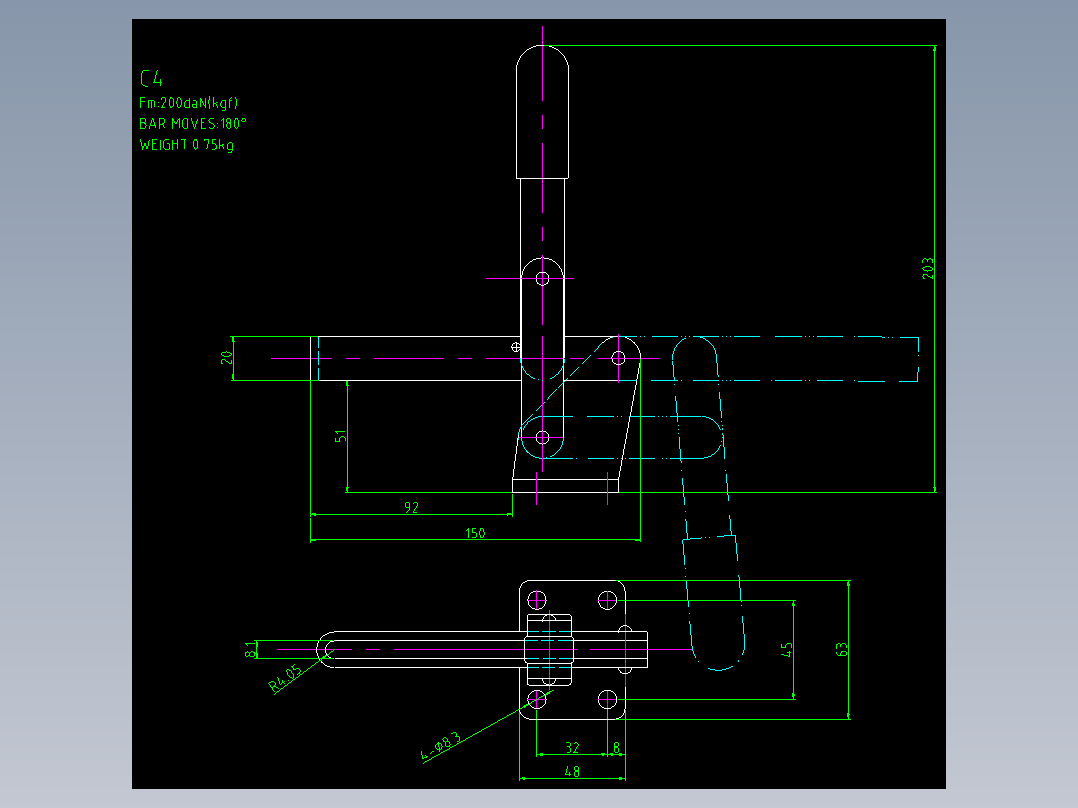
Task: Click the 8.1 slot width dimension
Action: 250,649
